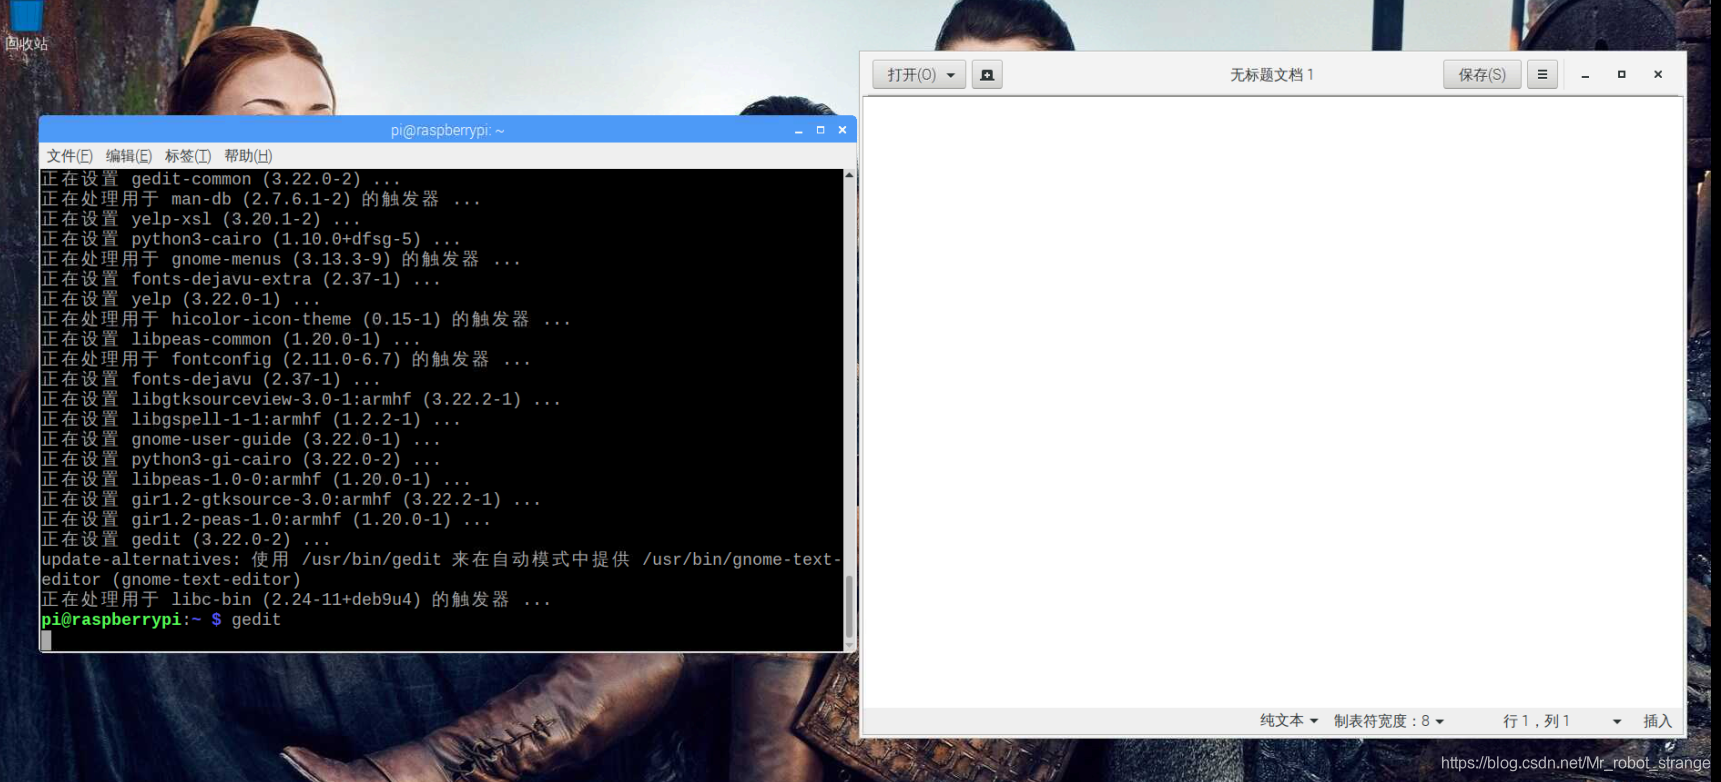Maximize the terminal window
The image size is (1721, 782).
point(820,130)
